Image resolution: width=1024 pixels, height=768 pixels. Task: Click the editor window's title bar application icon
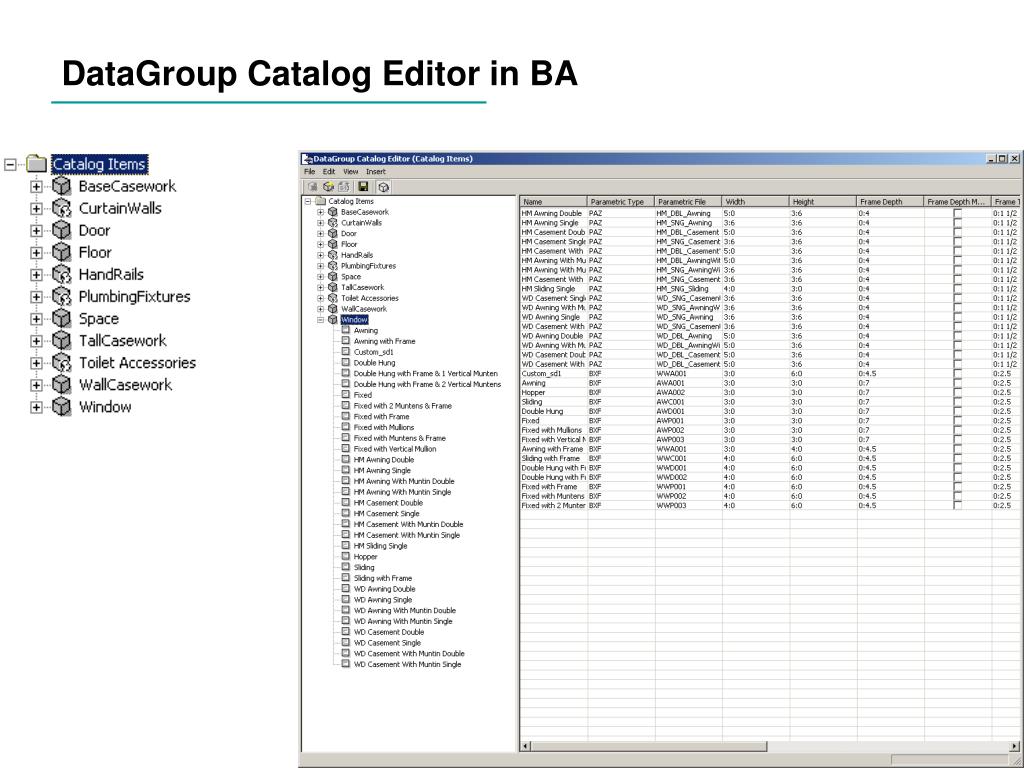307,159
